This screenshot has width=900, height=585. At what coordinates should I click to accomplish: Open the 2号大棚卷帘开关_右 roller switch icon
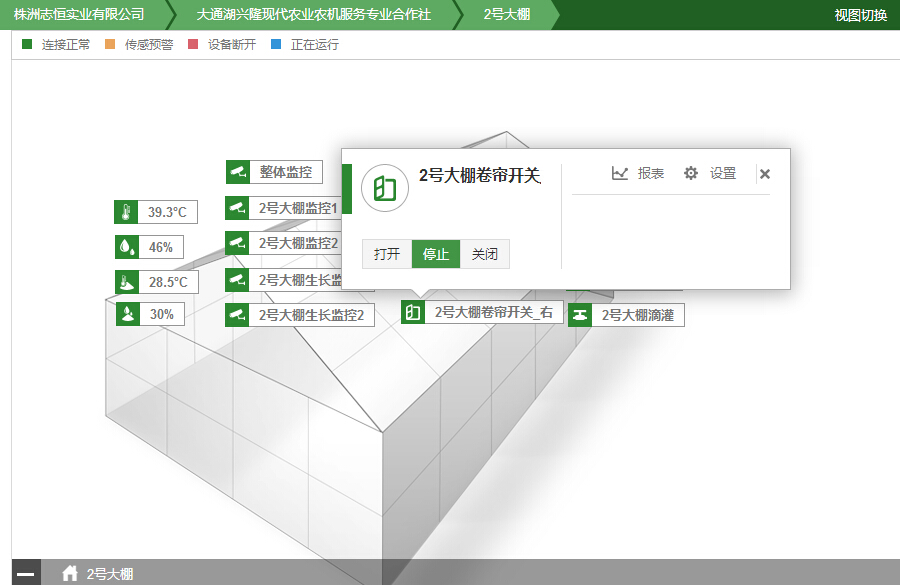[x=415, y=311]
